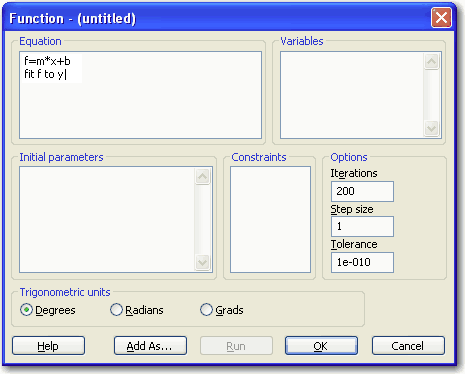Choose the Add As... button
465x374 pixels.
[x=150, y=346]
